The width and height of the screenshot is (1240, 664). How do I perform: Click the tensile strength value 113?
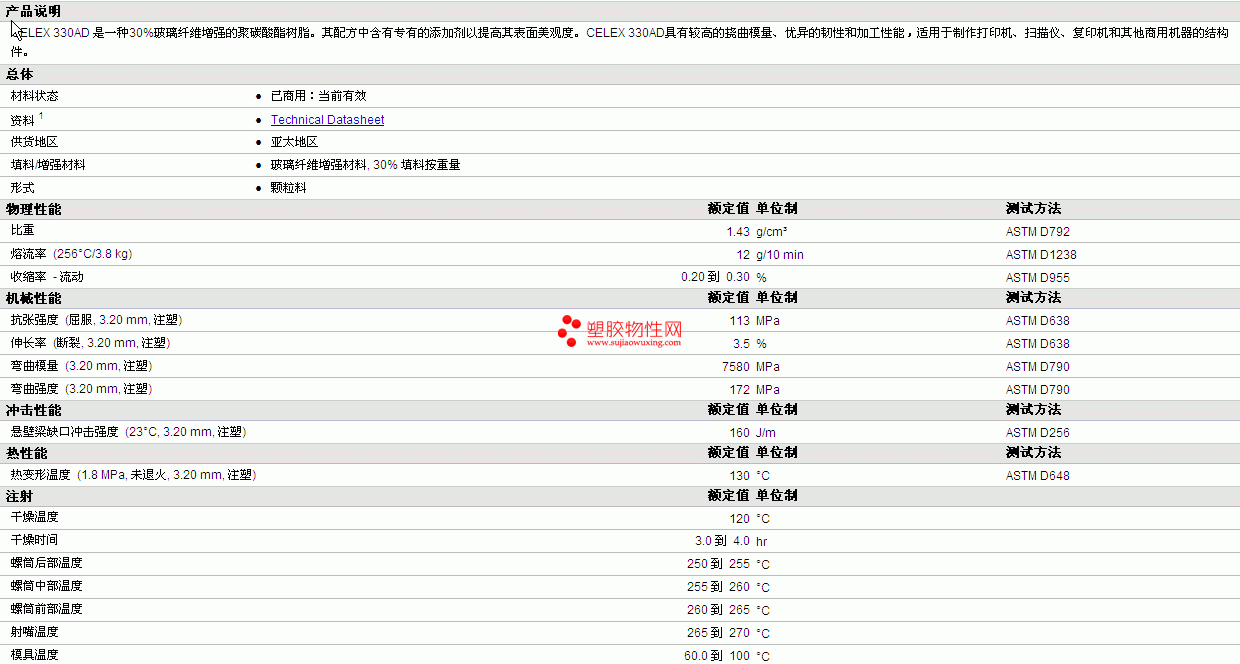[x=740, y=321]
